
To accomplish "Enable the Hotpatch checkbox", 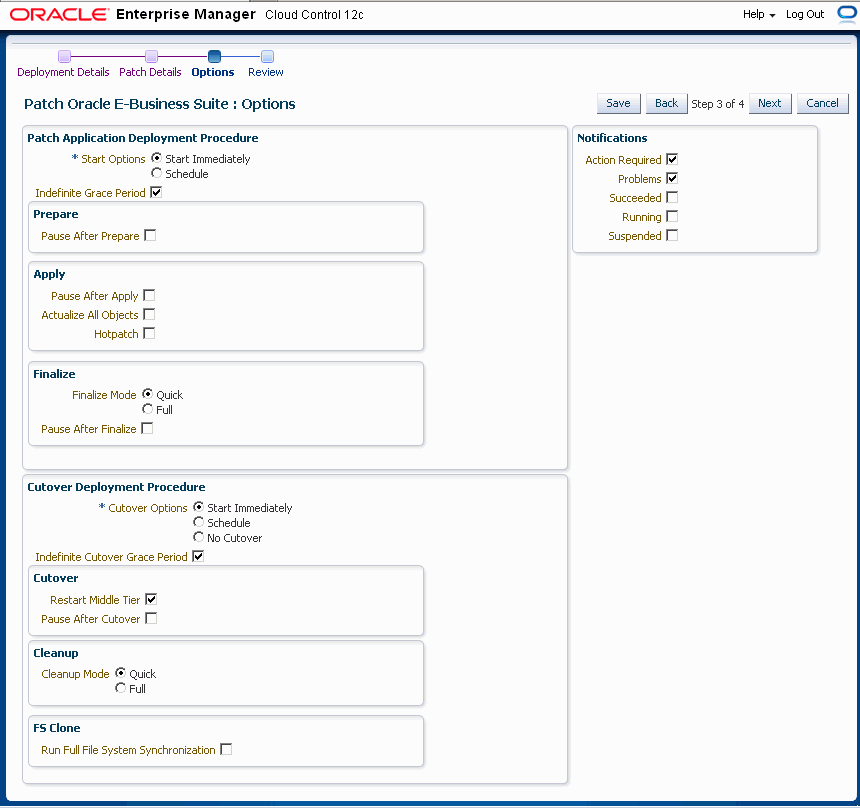I will point(149,334).
